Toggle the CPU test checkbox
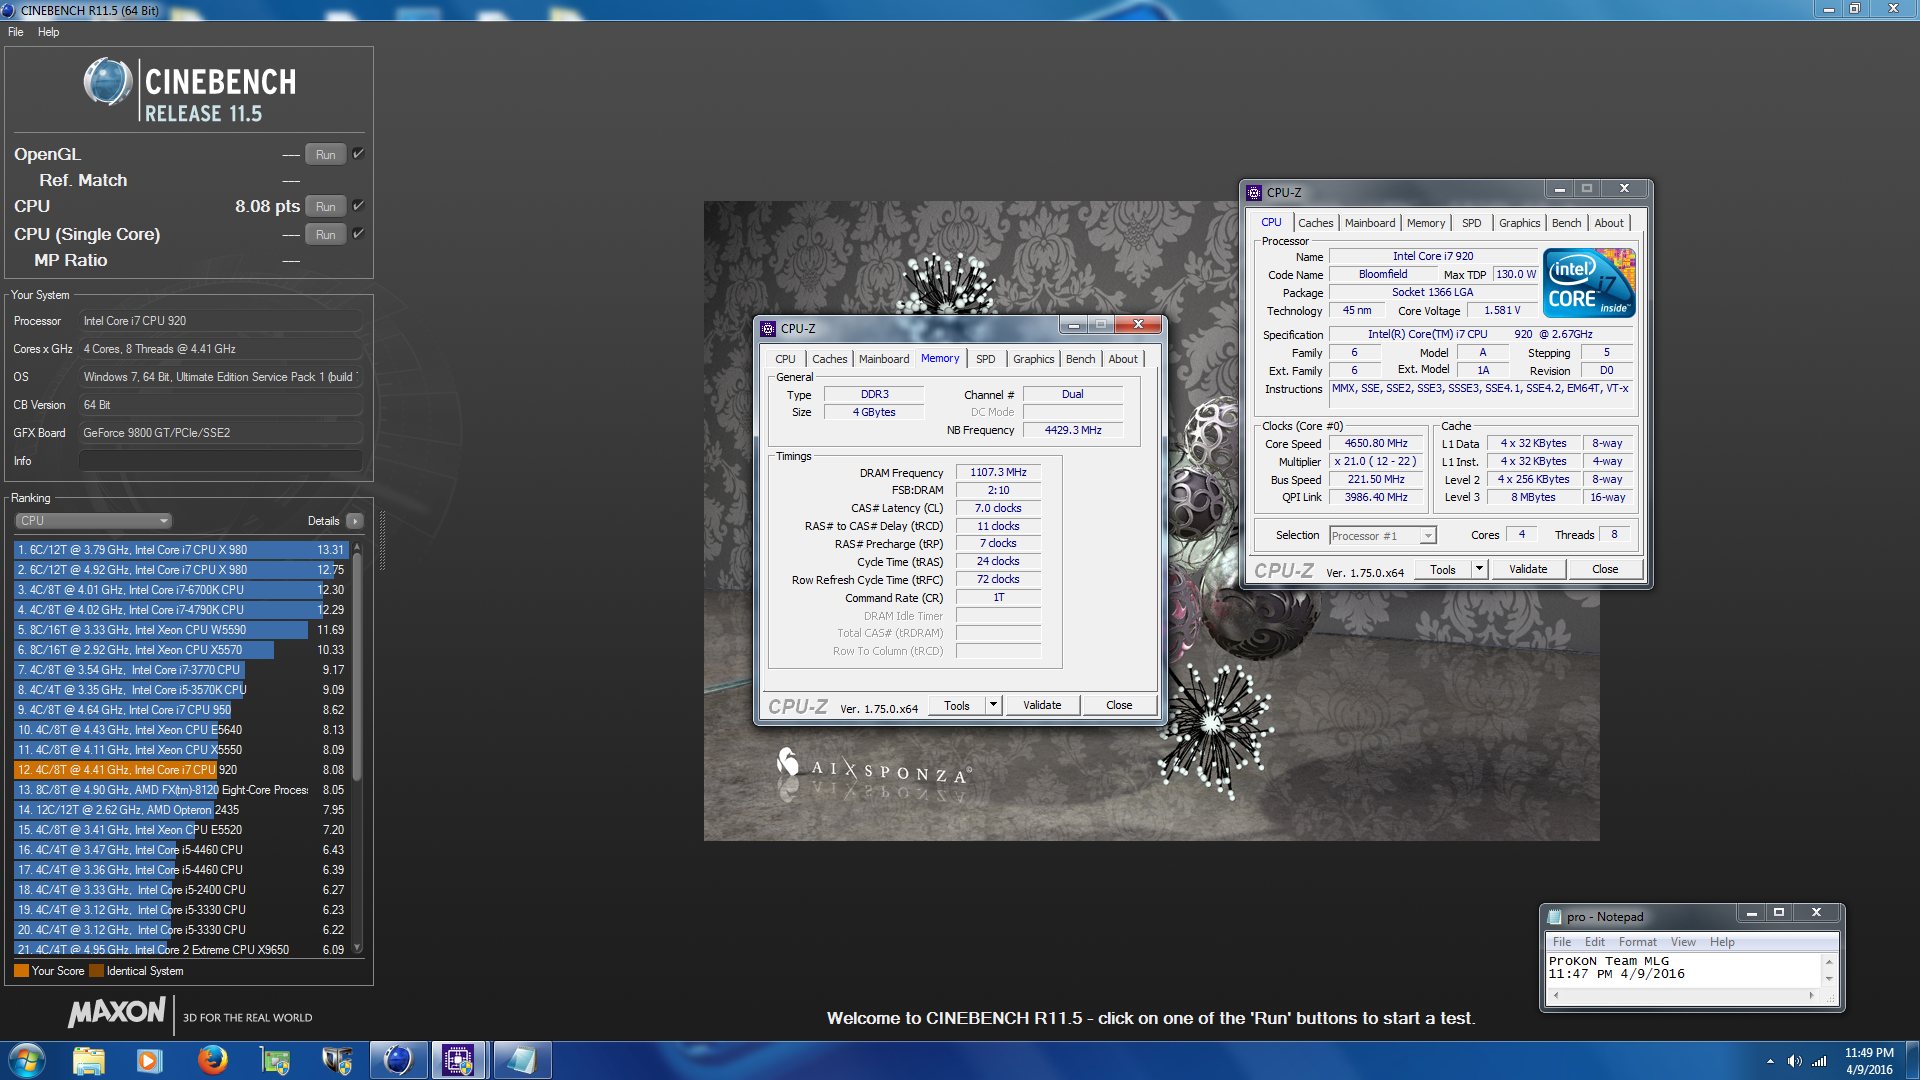Viewport: 1920px width, 1080px height. [x=358, y=206]
